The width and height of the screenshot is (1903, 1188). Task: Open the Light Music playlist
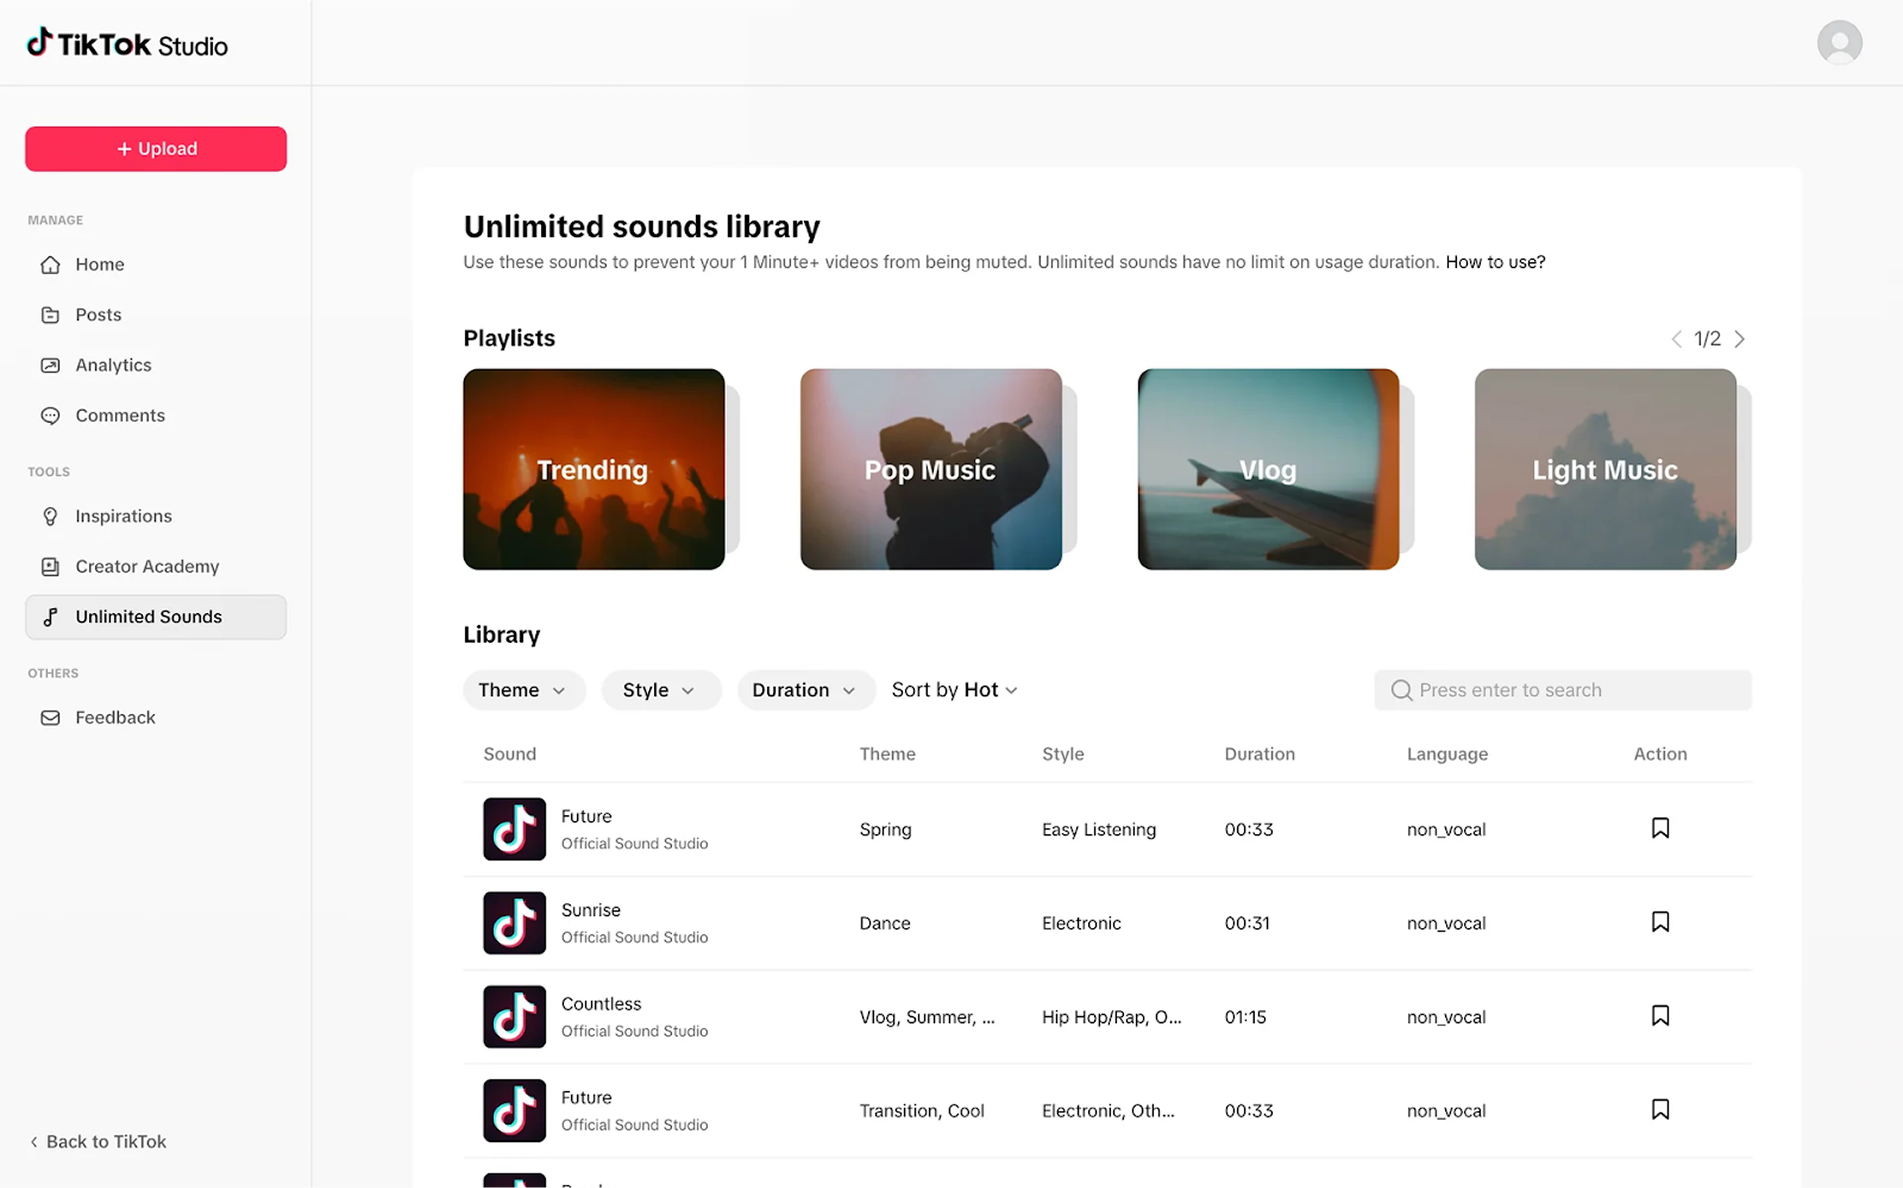coord(1605,469)
